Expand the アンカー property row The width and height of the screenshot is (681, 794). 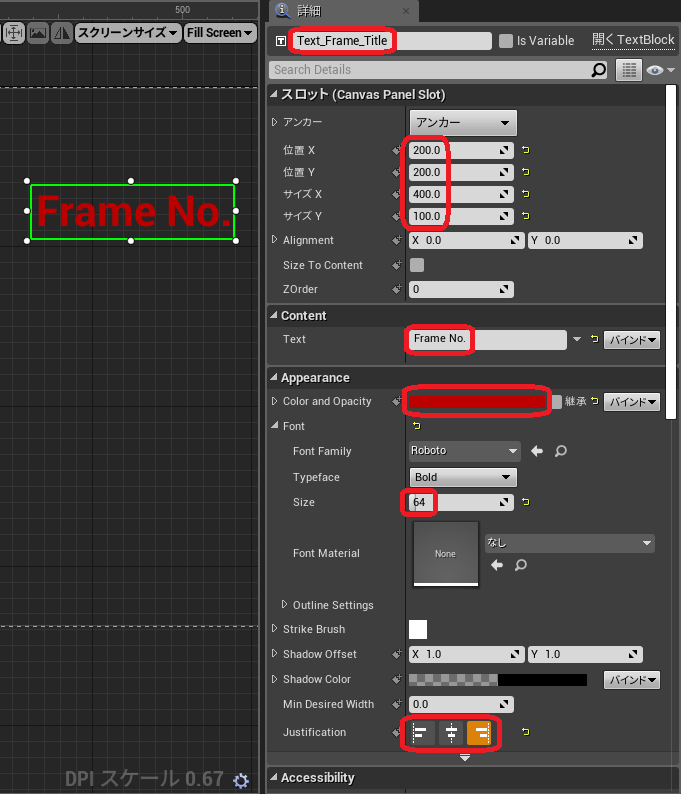[274, 122]
